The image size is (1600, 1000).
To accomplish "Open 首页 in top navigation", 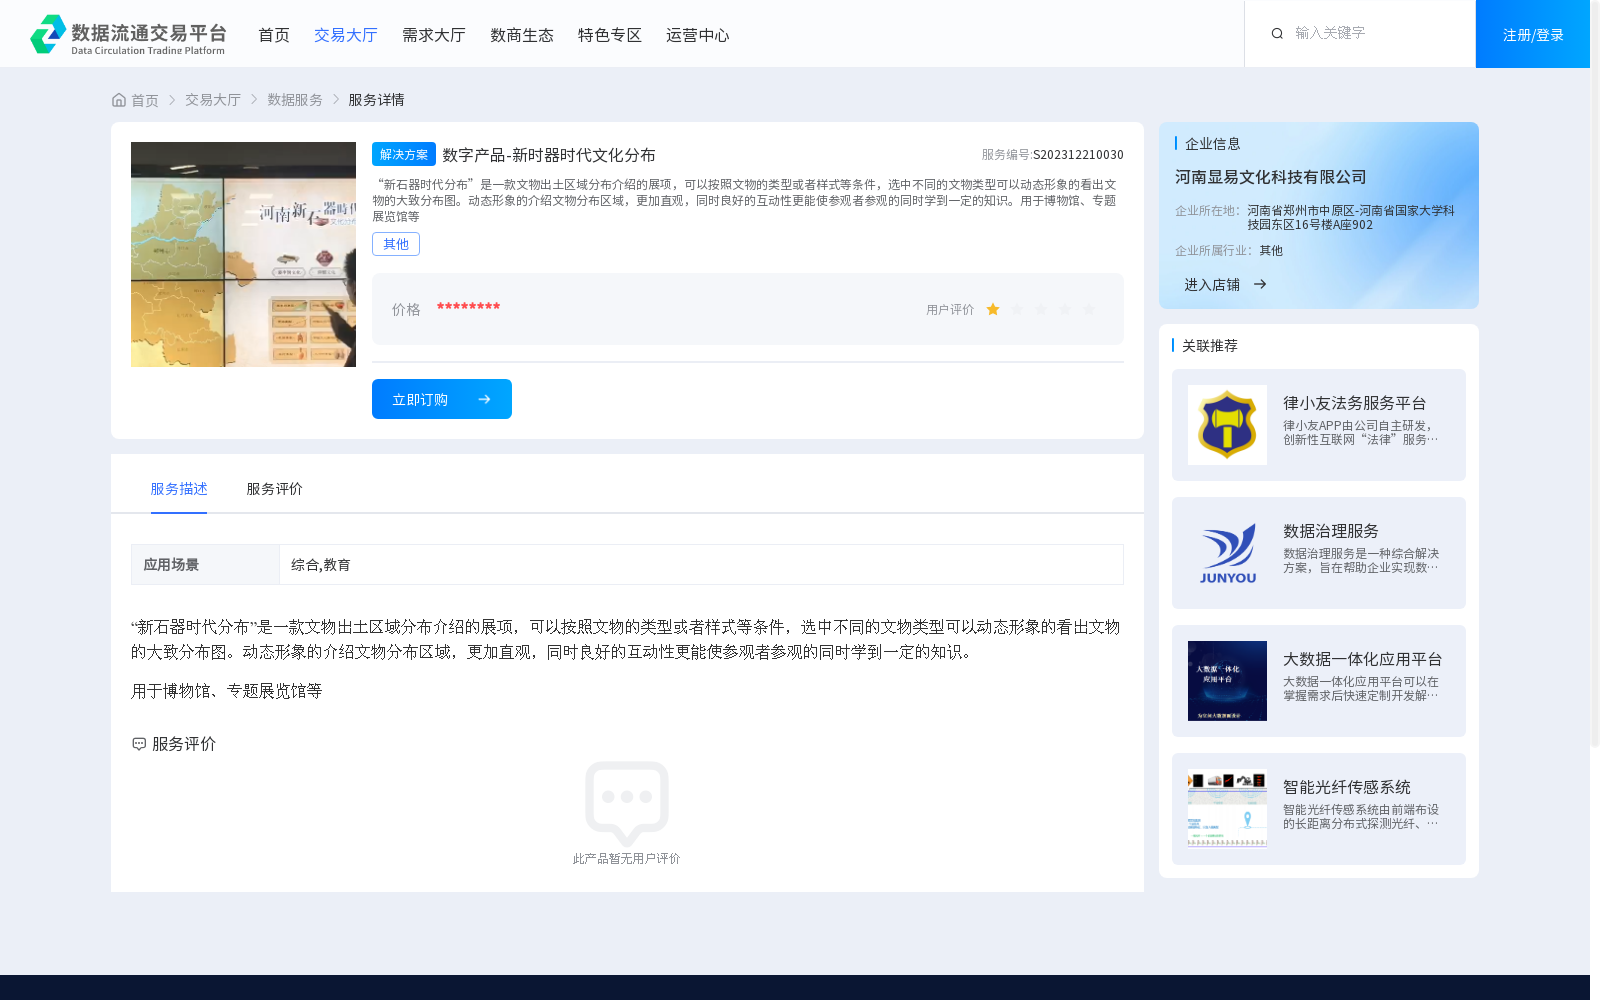I will pyautogui.click(x=273, y=35).
